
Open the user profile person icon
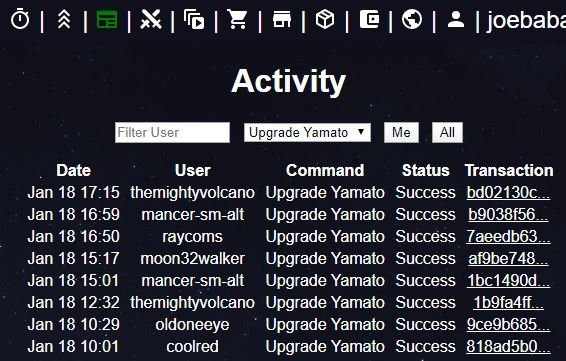[x=456, y=19]
